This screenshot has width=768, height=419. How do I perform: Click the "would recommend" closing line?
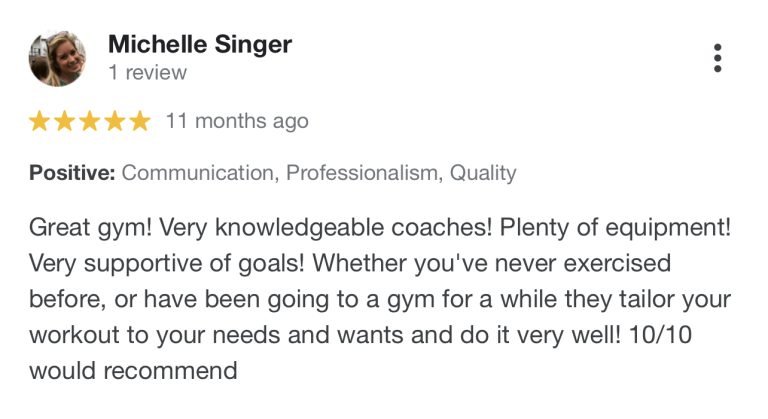(x=133, y=371)
